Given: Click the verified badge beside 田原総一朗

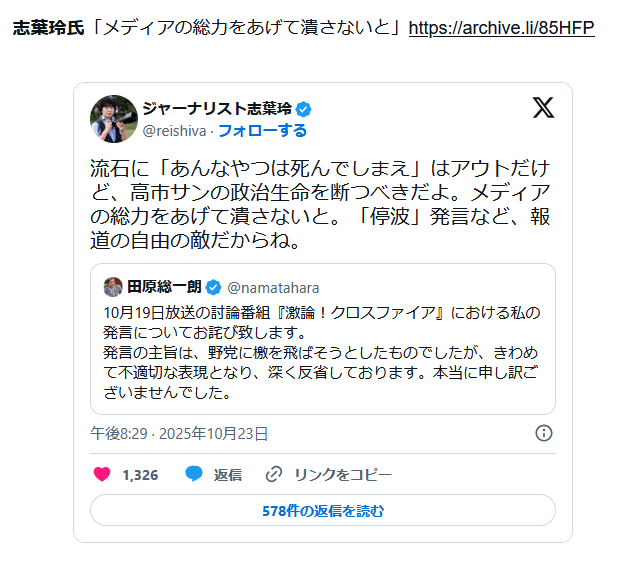Looking at the screenshot, I should point(214,288).
